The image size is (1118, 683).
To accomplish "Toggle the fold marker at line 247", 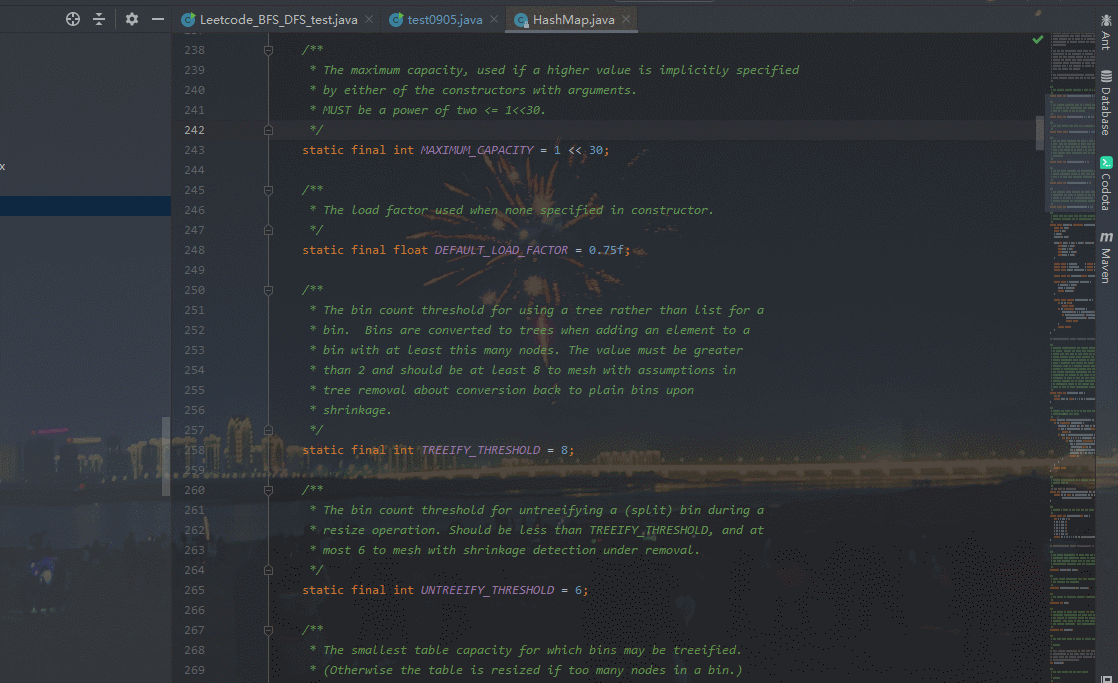I will pos(268,230).
